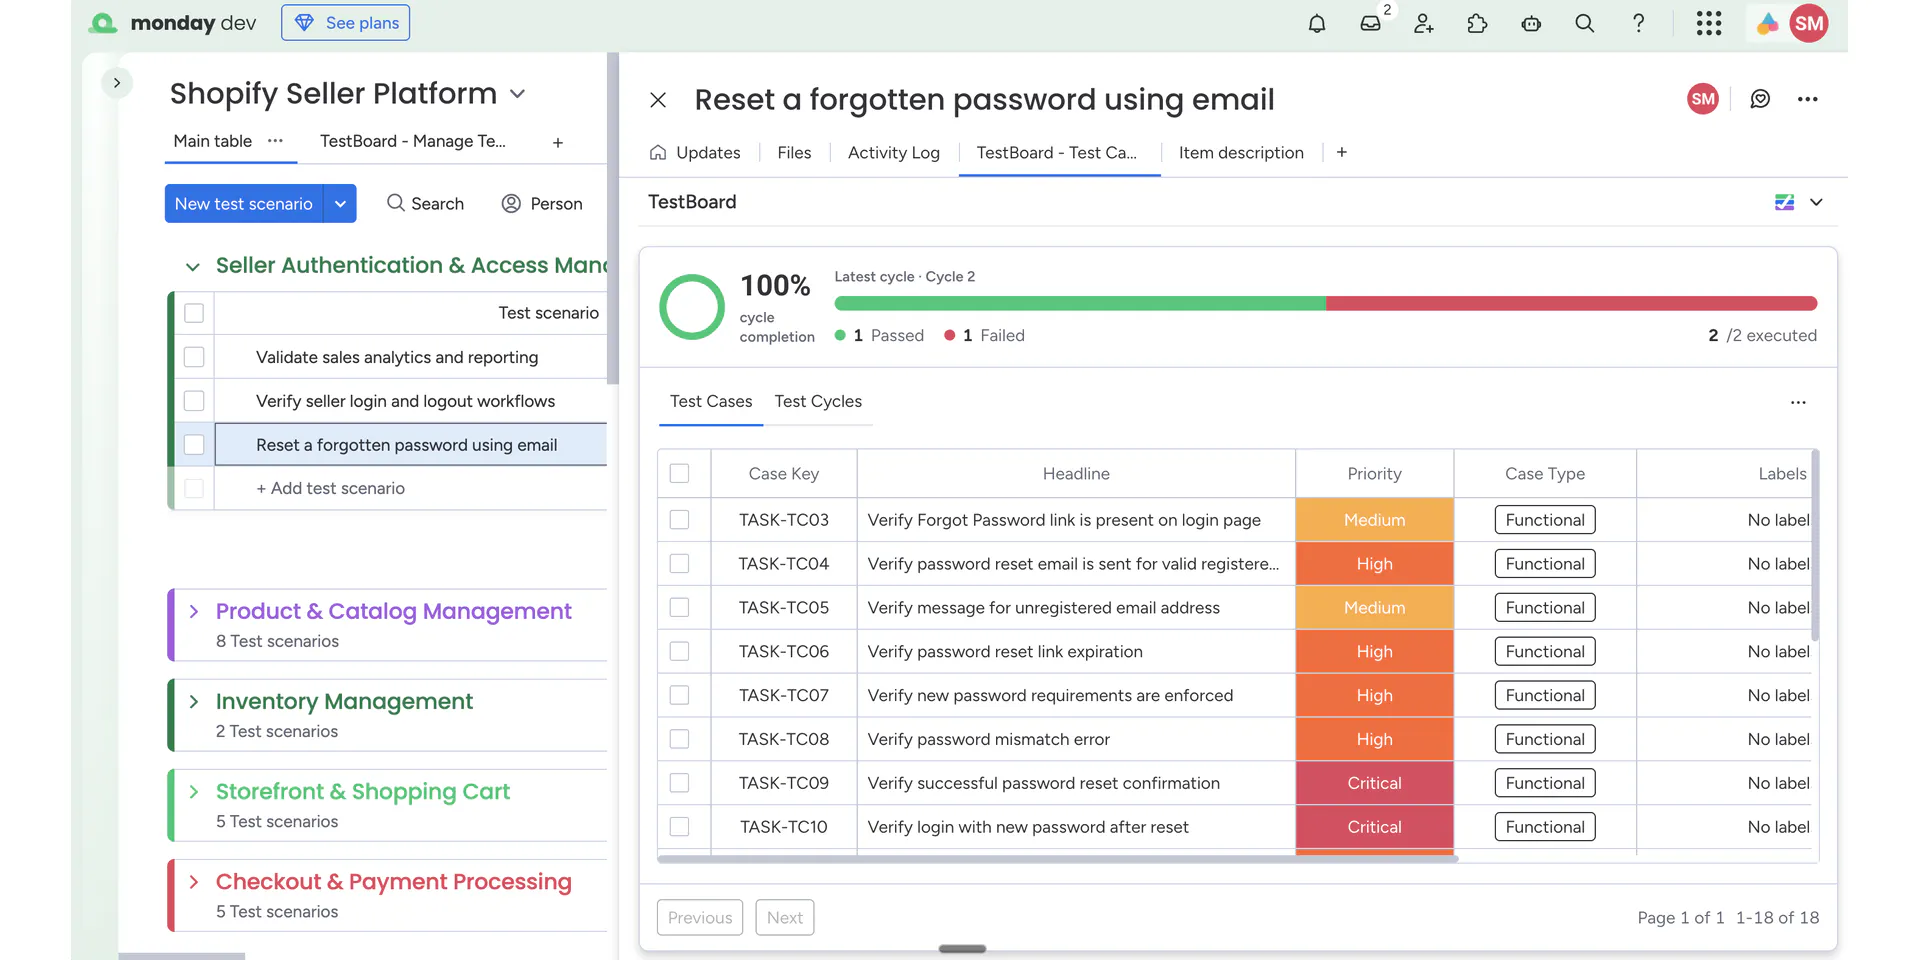Image resolution: width=1920 pixels, height=960 pixels.
Task: Click the SM user avatar in top bar
Action: tap(1809, 23)
